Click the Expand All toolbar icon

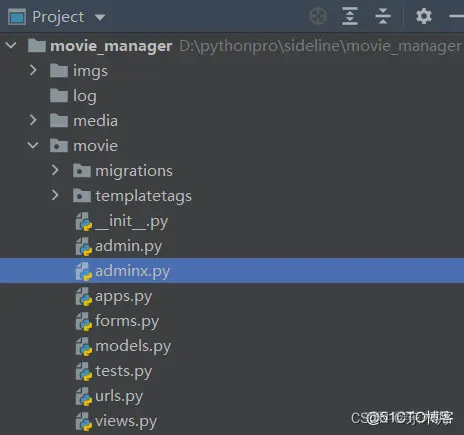(350, 16)
